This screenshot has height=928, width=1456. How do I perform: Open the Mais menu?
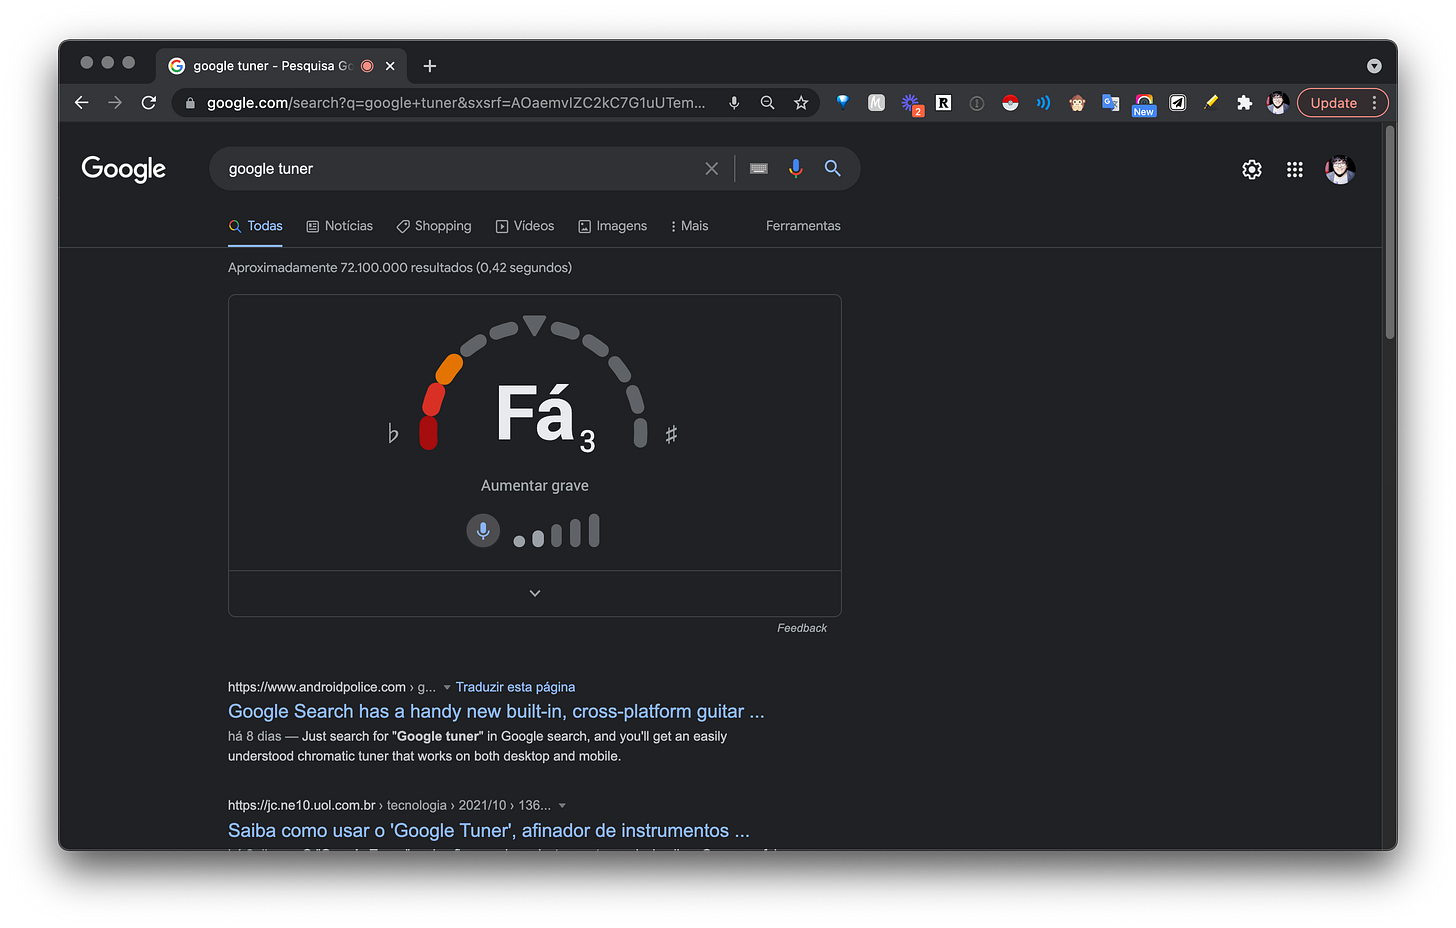(x=689, y=226)
